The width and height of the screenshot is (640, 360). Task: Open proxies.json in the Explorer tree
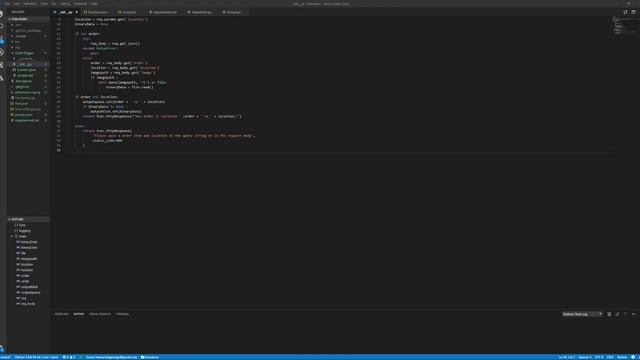coord(28,115)
